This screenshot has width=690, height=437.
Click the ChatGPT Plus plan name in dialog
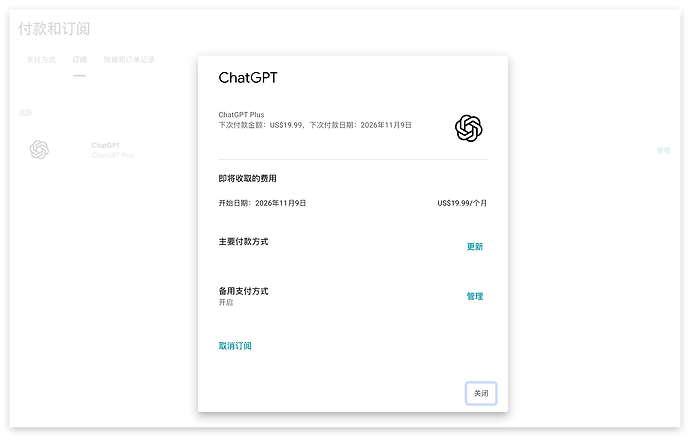pos(242,114)
